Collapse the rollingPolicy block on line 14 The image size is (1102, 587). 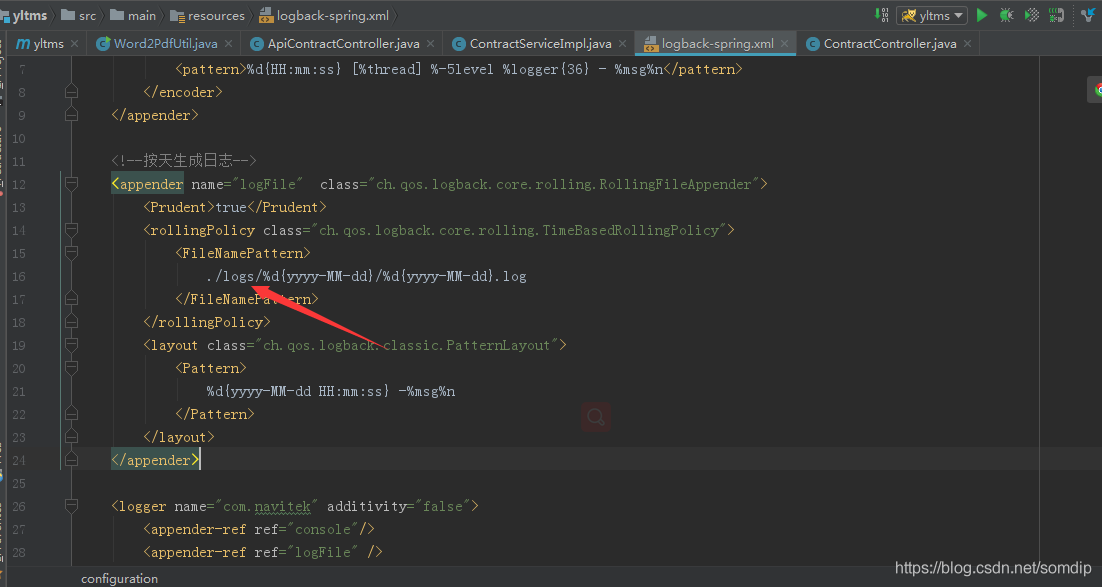(x=71, y=230)
